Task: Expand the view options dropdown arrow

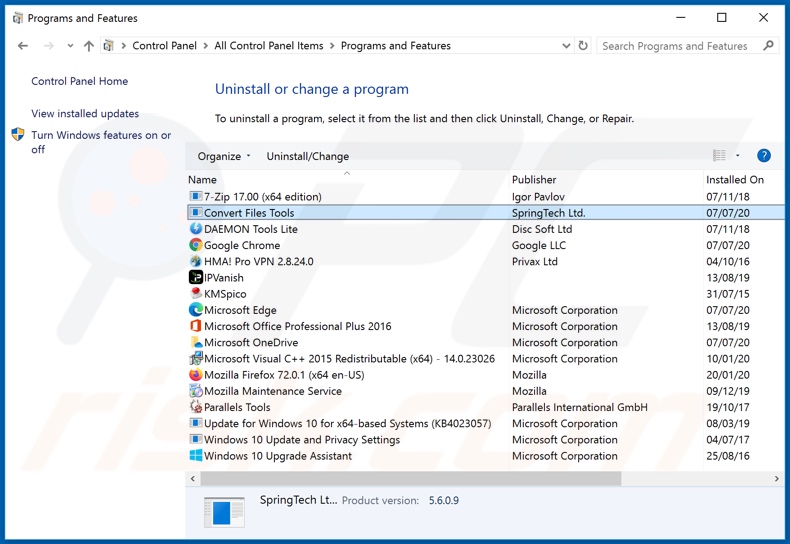Action: 738,156
